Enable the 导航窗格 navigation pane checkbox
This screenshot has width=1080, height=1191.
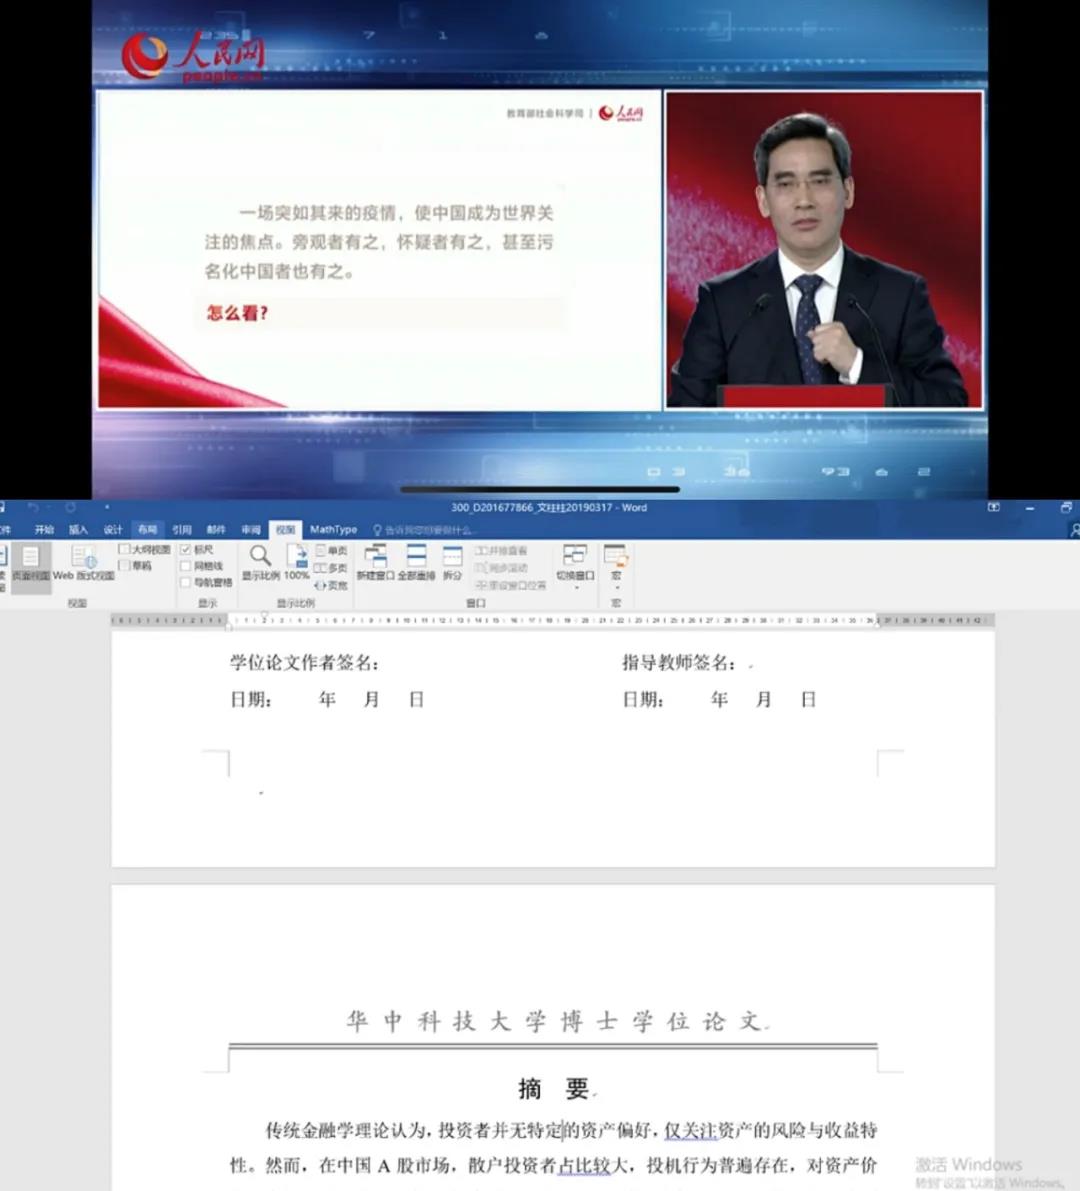186,582
